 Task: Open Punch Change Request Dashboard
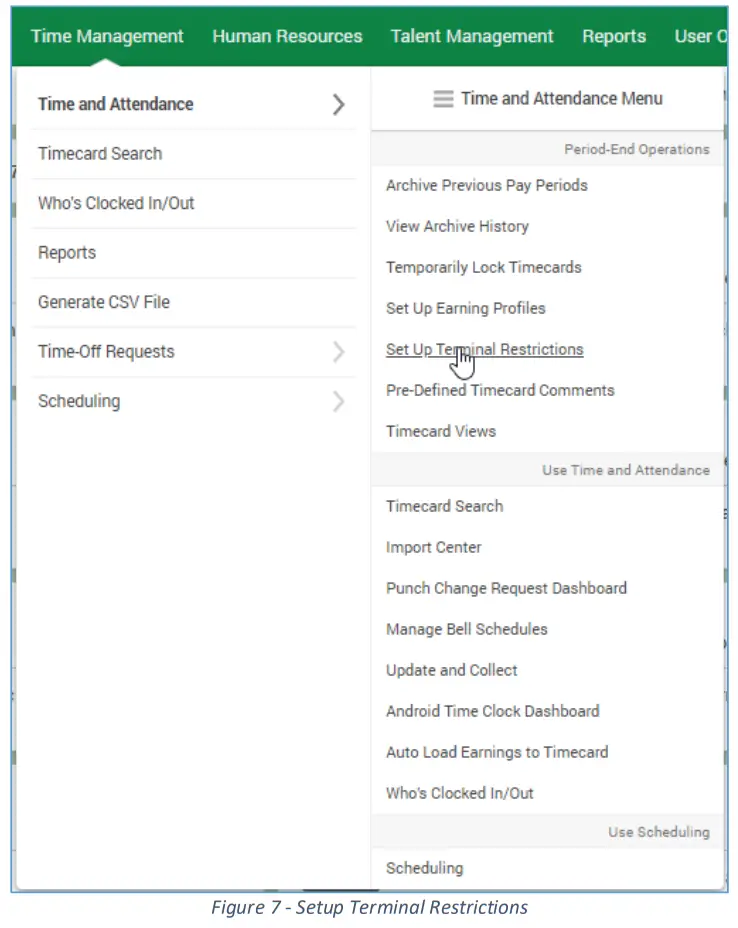(506, 588)
